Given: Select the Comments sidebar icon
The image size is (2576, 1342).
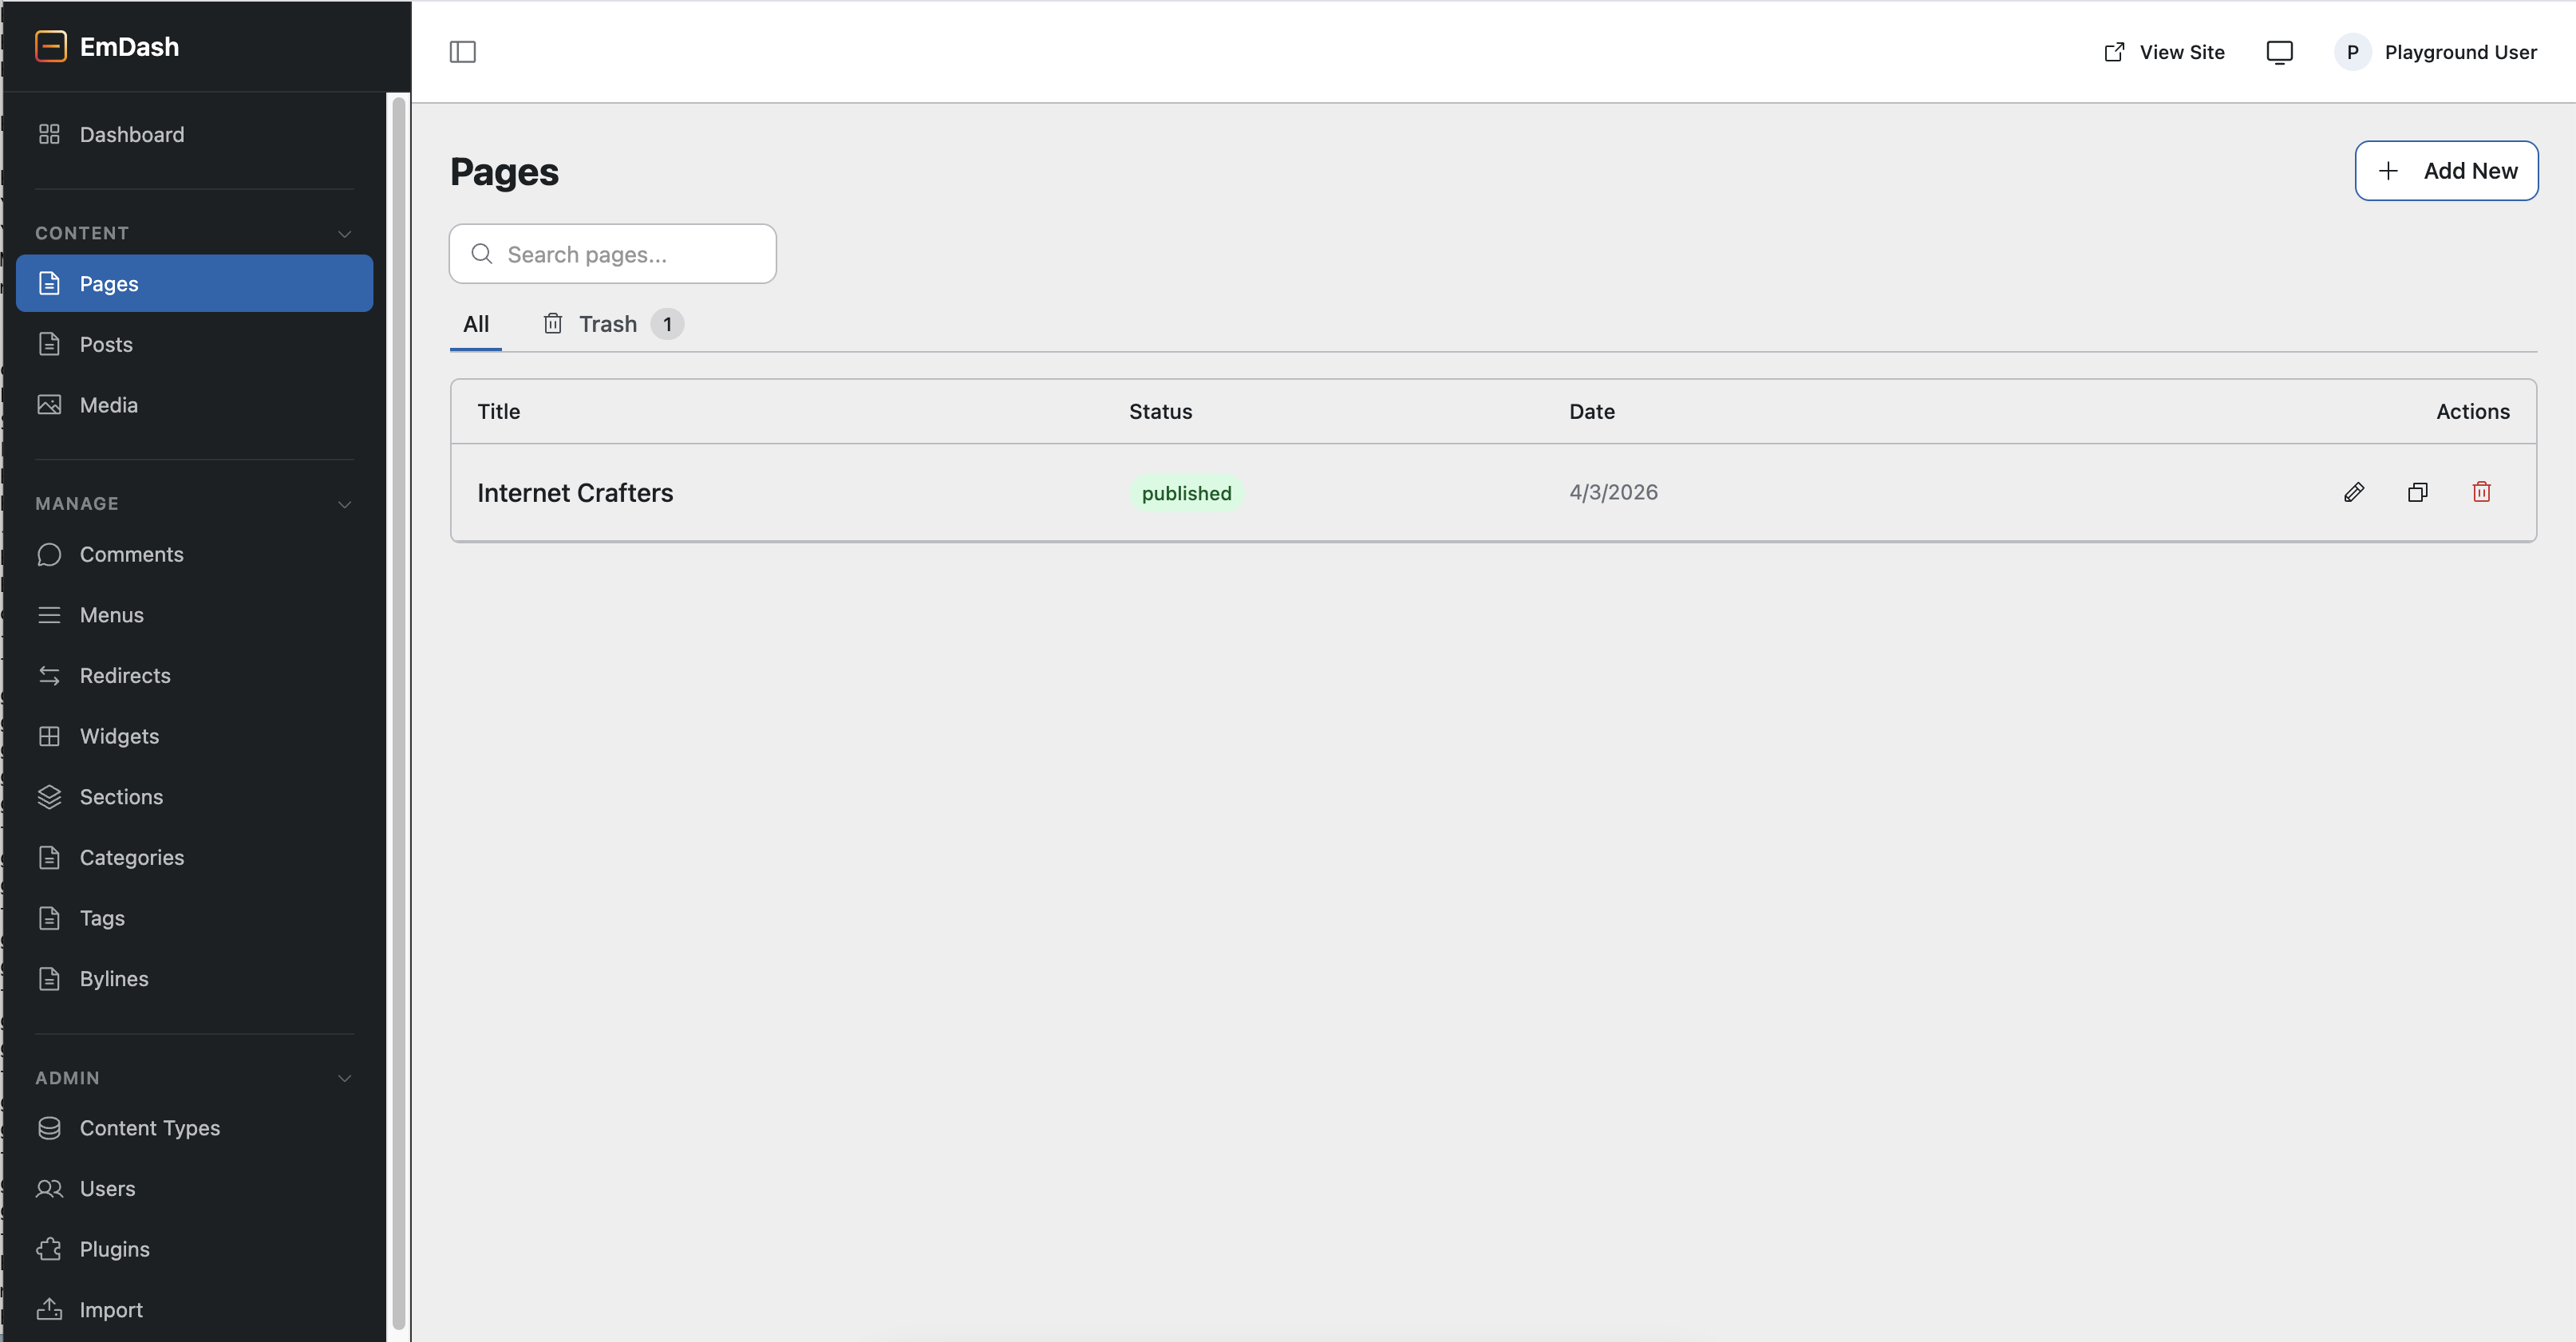Looking at the screenshot, I should 50,554.
